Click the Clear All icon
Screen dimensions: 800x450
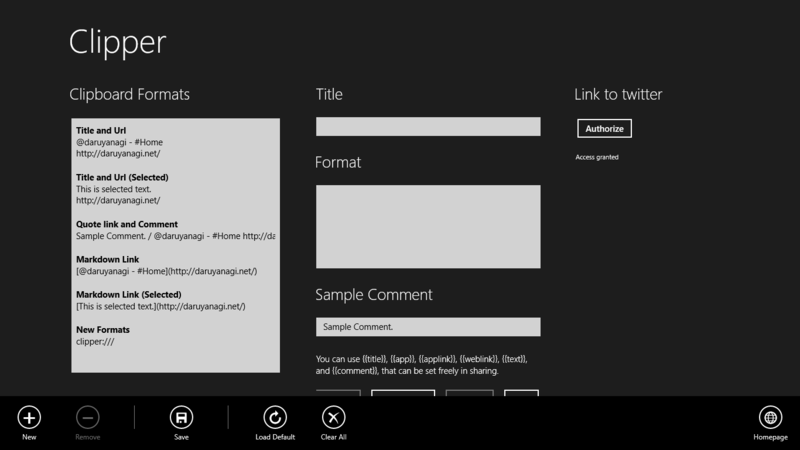(x=334, y=417)
